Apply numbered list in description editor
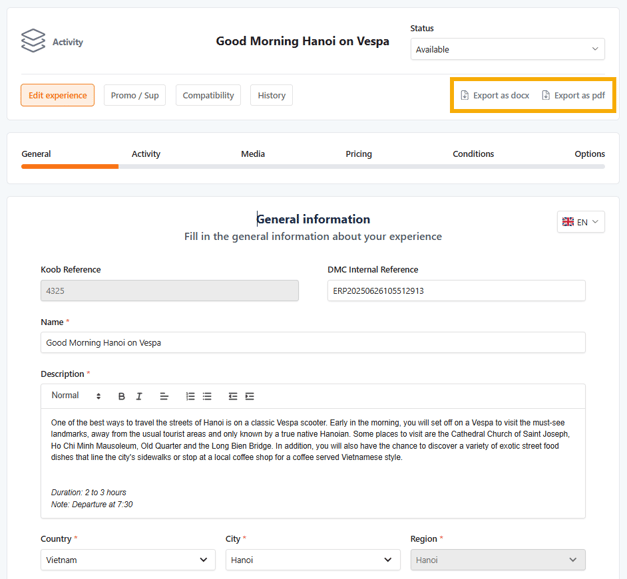627x579 pixels. tap(190, 397)
